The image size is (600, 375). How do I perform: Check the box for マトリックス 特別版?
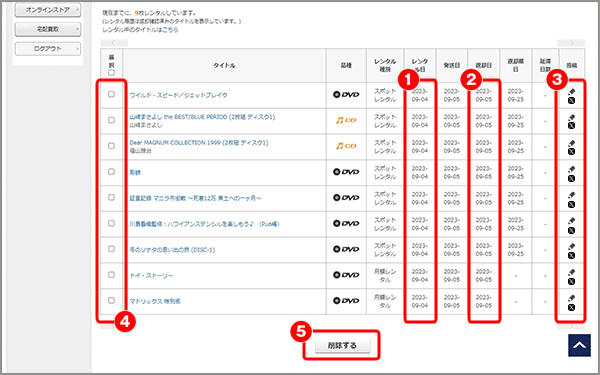pyautogui.click(x=111, y=300)
